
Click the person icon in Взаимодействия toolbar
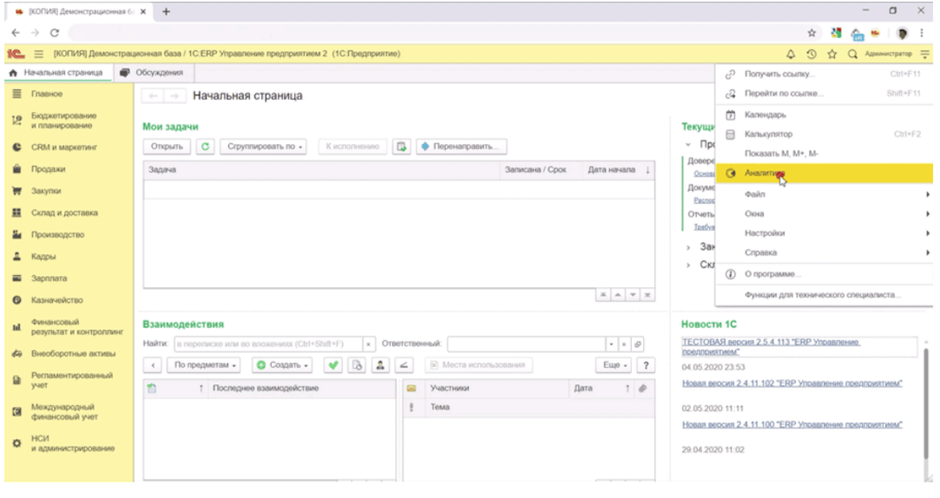coord(380,365)
